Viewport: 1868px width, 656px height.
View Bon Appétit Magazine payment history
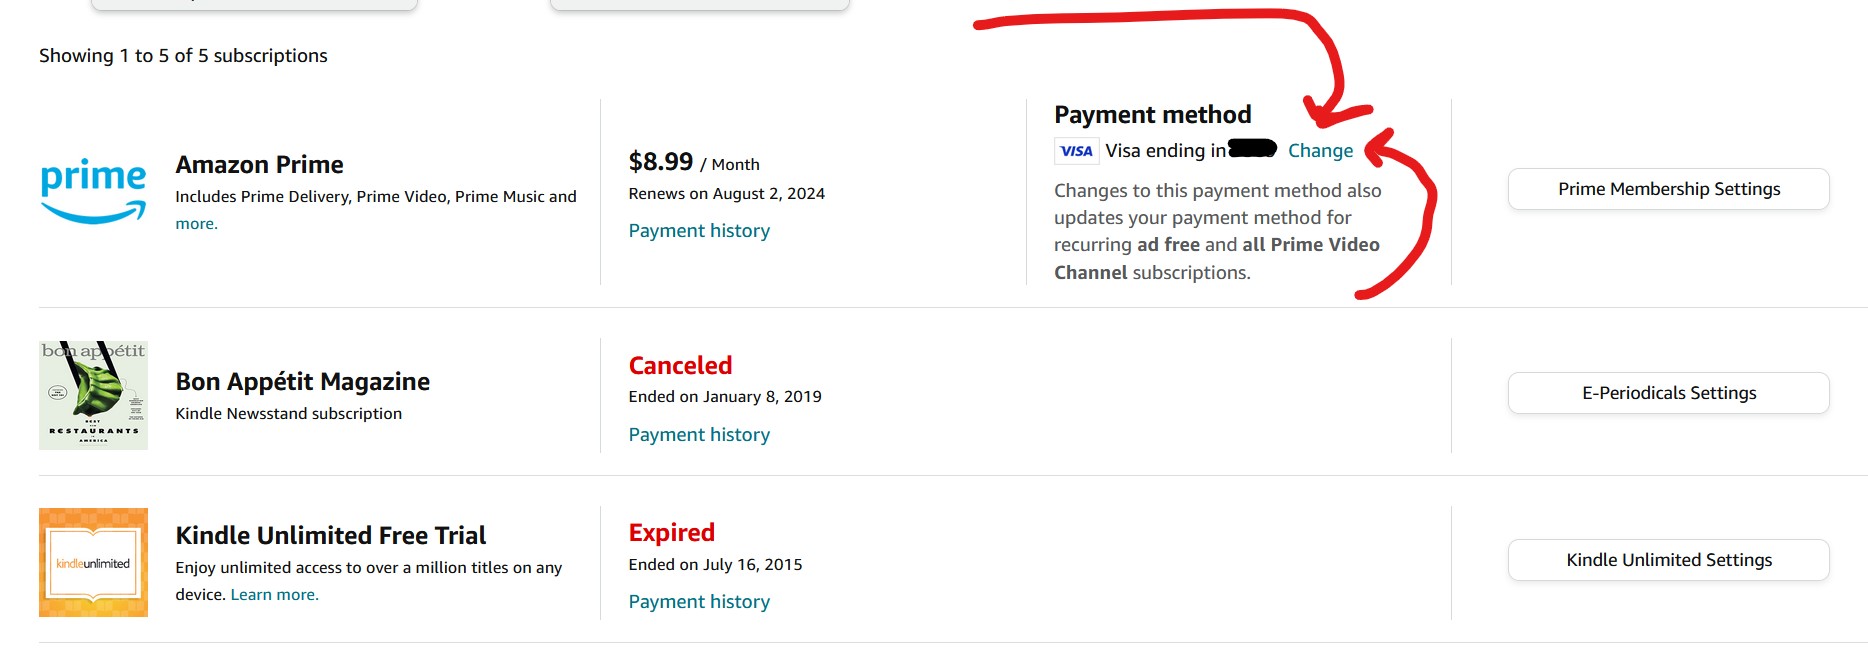[x=699, y=435]
